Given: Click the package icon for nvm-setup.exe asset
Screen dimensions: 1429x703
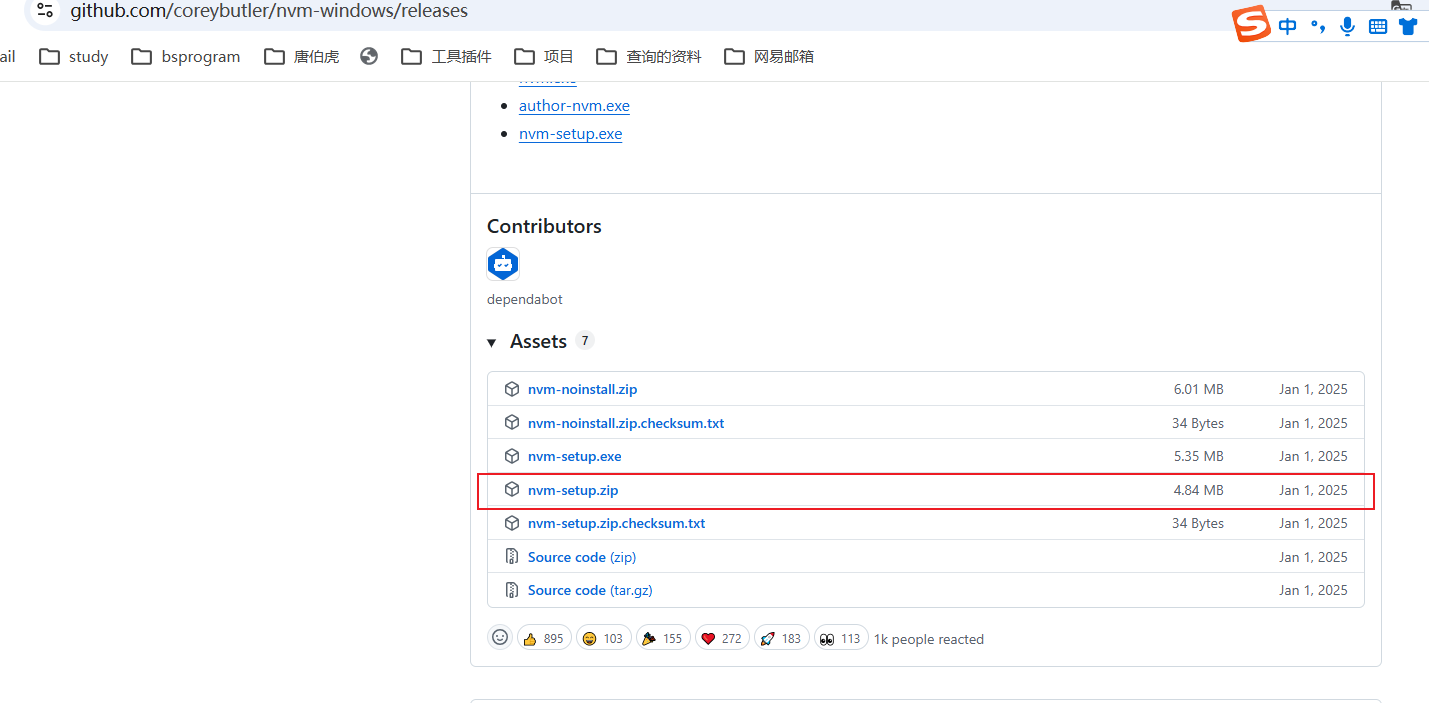Looking at the screenshot, I should 512,456.
